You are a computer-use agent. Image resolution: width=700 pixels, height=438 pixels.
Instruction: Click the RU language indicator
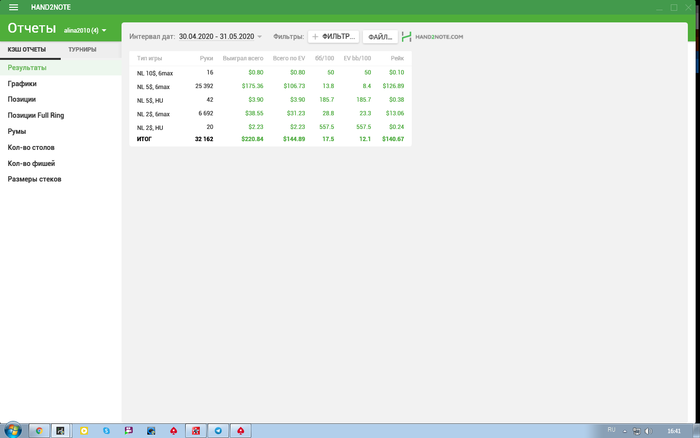tap(611, 430)
